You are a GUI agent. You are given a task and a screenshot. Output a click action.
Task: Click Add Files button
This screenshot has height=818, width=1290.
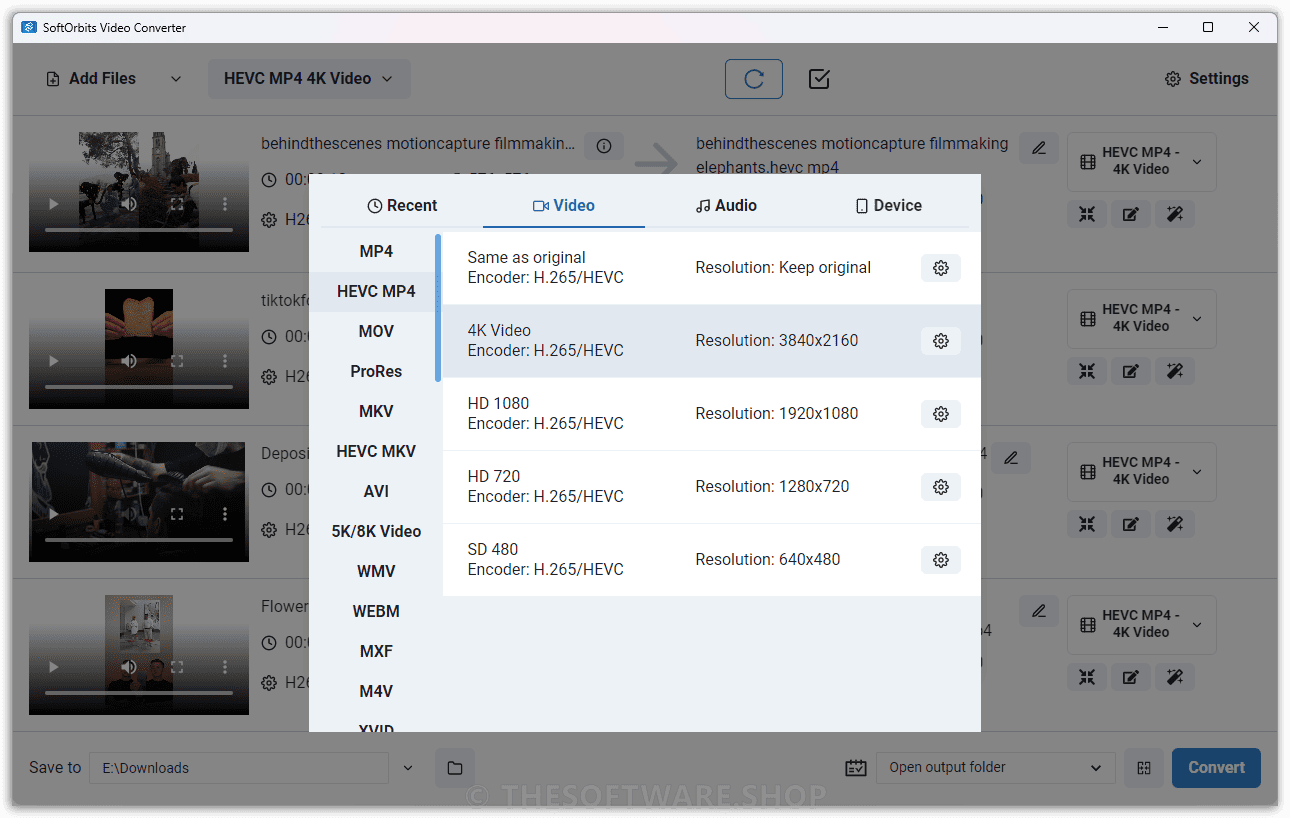tap(91, 79)
